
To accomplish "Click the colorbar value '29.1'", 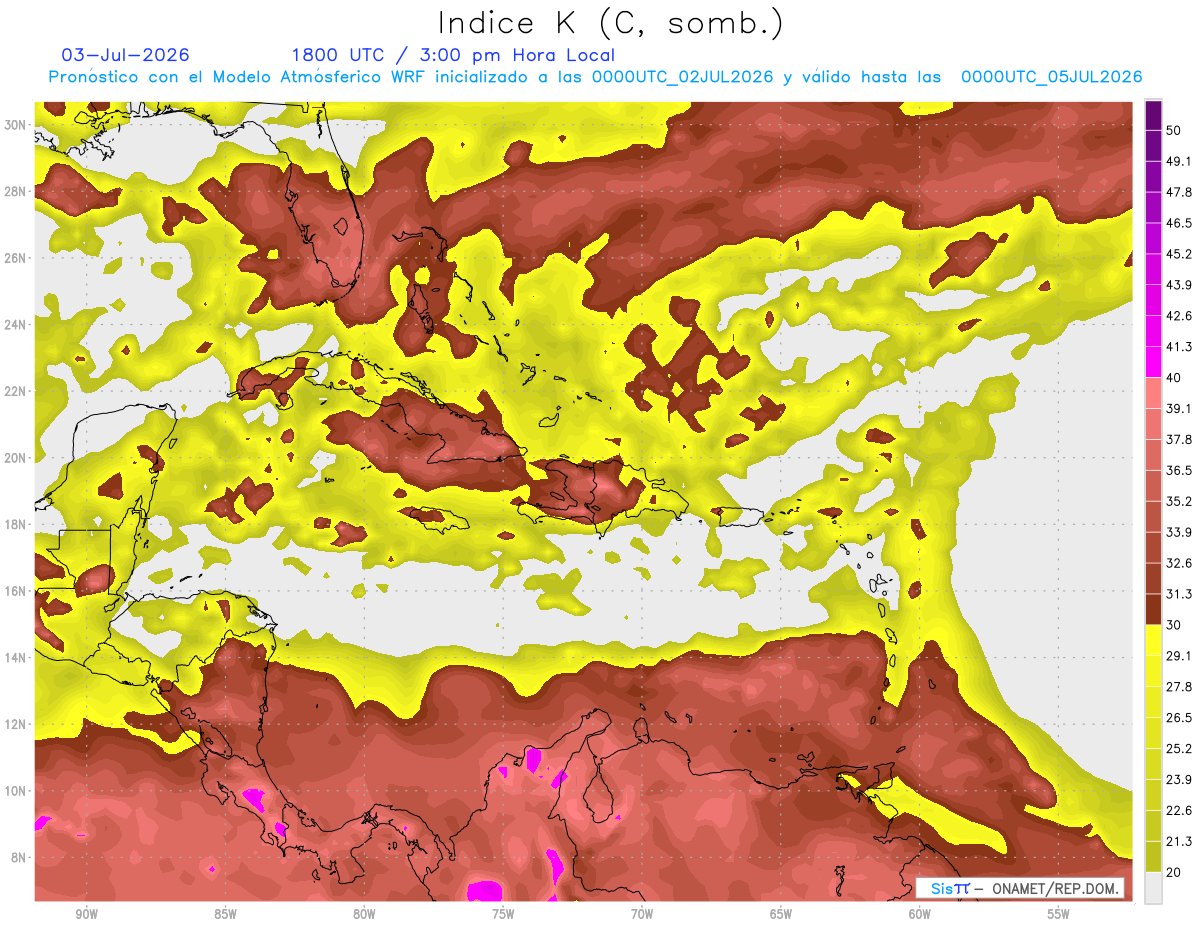I will (1179, 655).
